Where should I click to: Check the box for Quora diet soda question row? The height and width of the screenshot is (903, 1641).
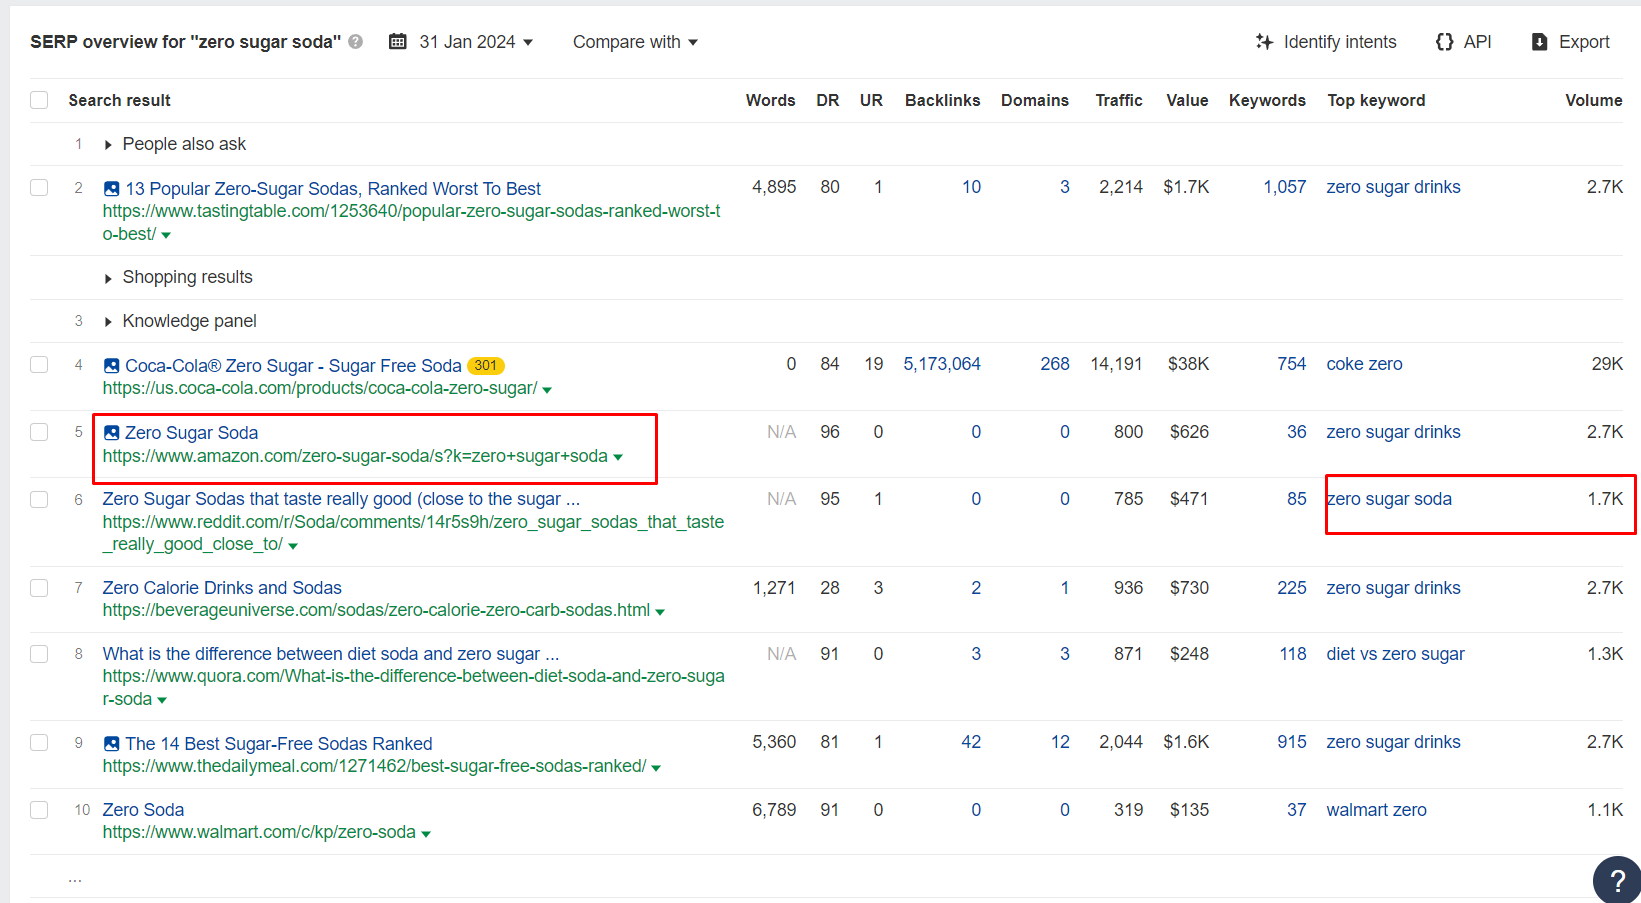tap(39, 654)
